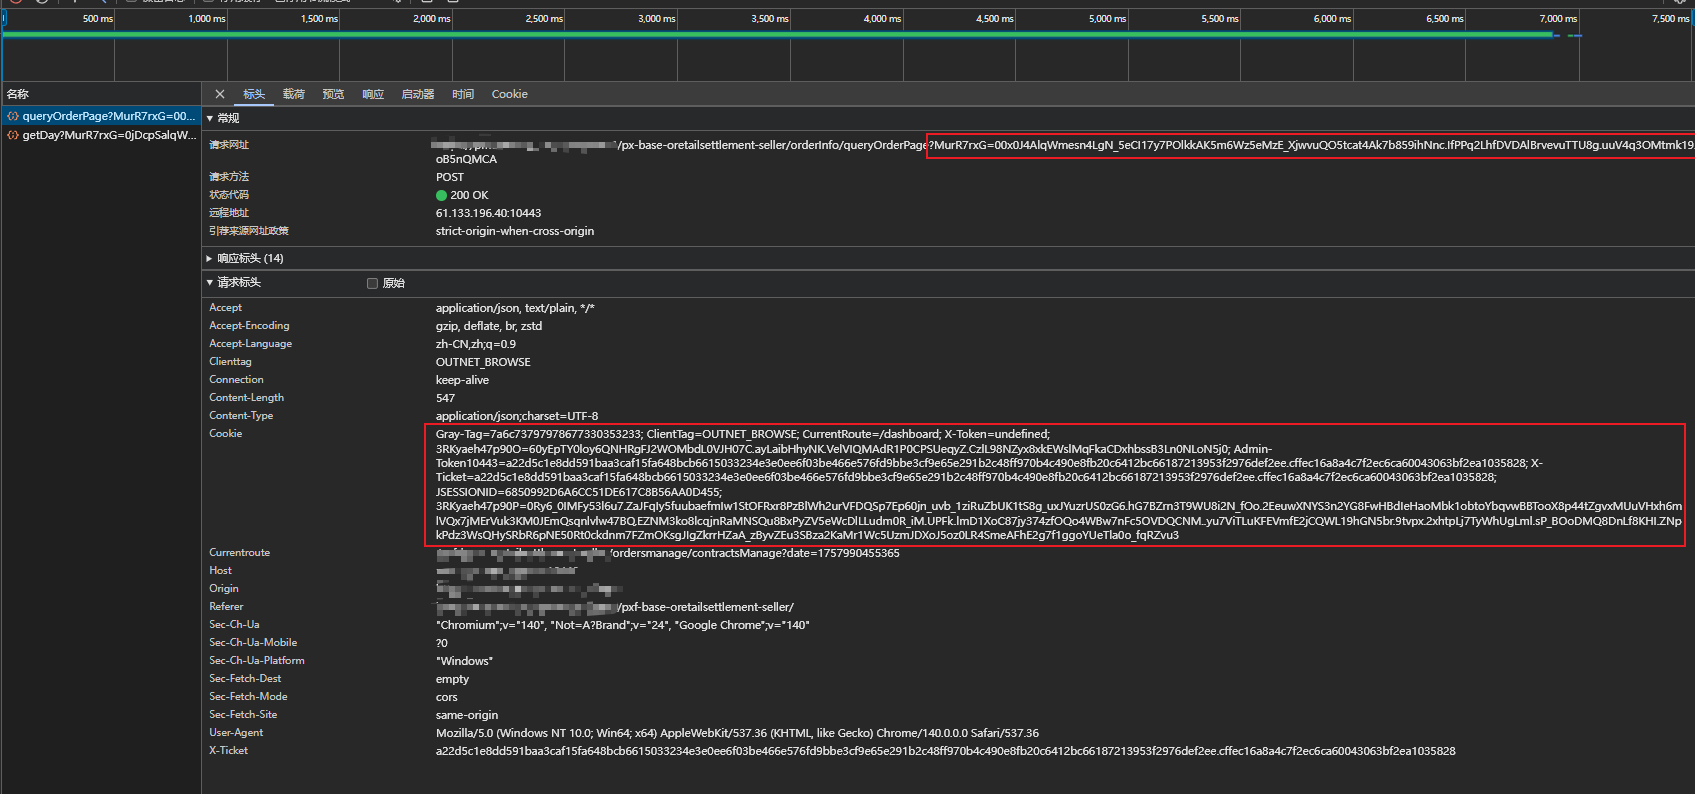Click remote address 61.133.196.40:10443
Screen dimensions: 1695x794
(488, 213)
